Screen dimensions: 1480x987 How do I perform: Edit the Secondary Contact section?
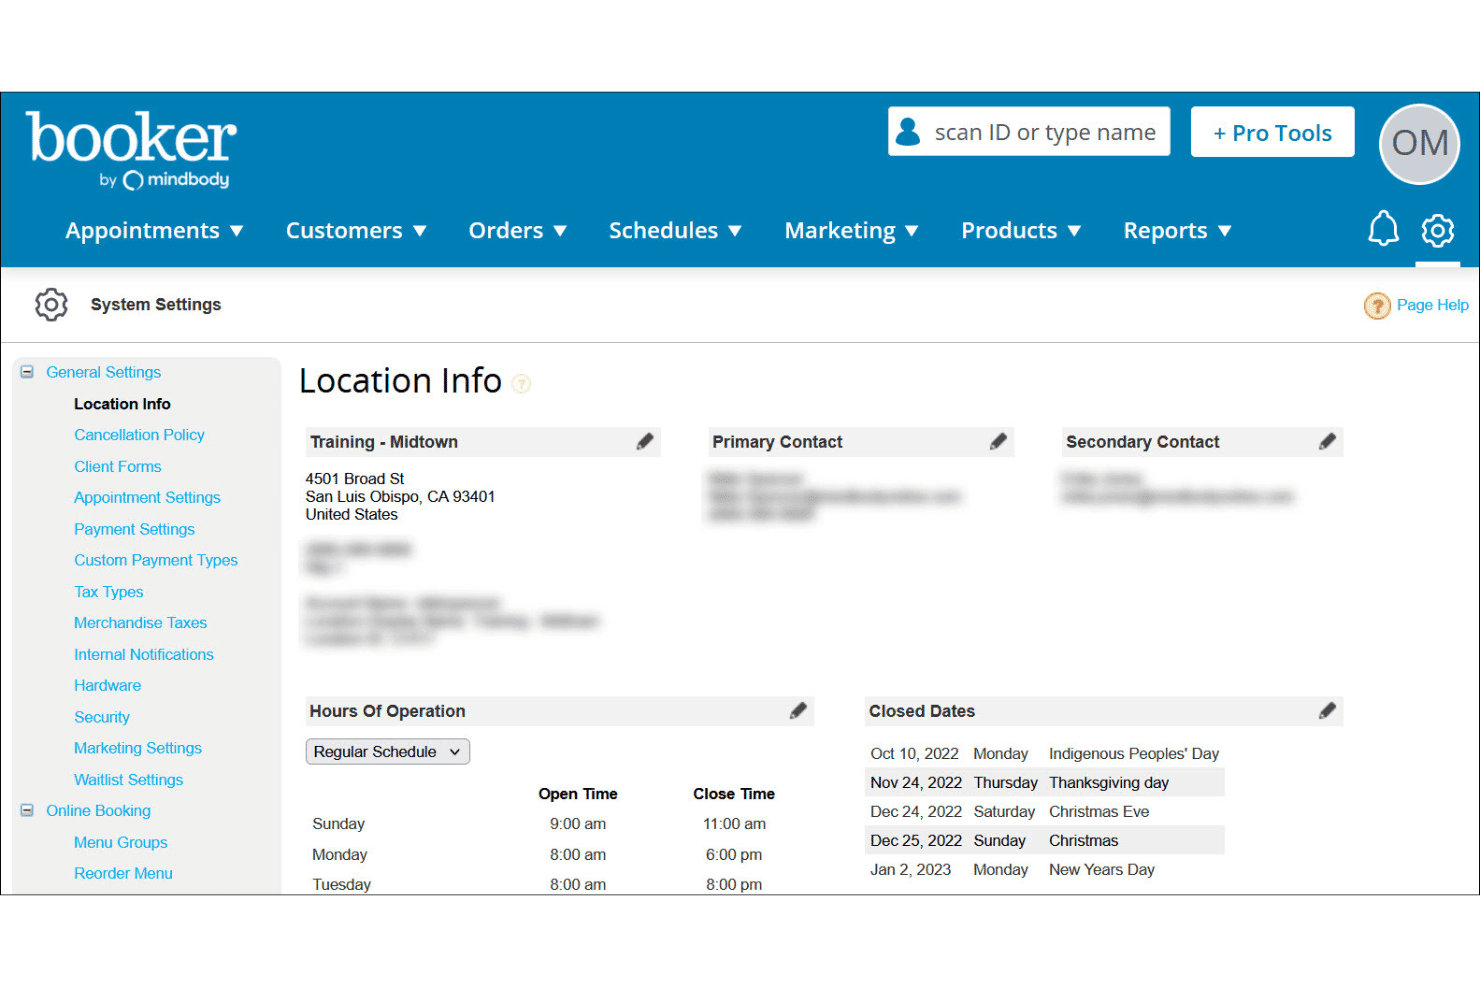click(1327, 441)
